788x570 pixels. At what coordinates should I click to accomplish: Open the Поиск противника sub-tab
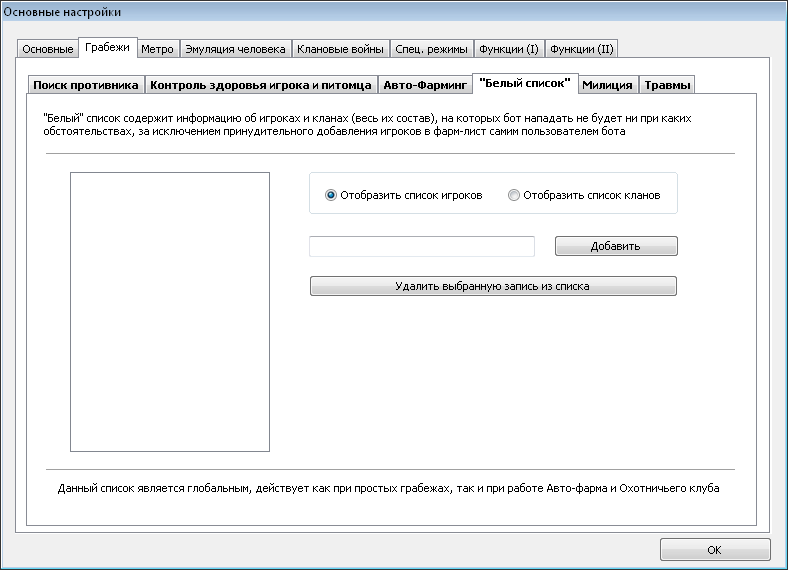[86, 85]
